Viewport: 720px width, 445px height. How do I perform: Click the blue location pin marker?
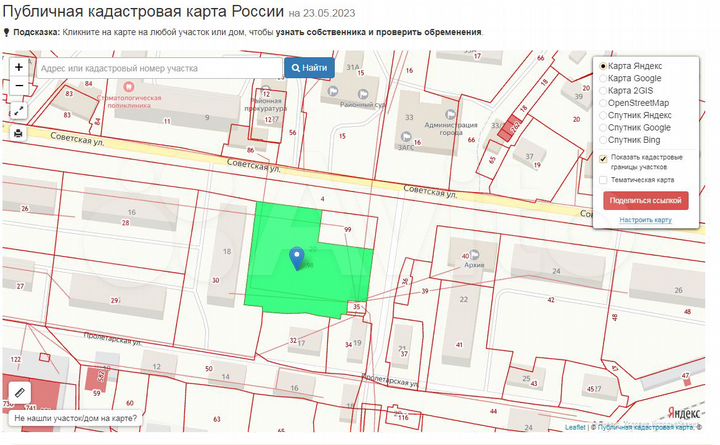(x=297, y=258)
